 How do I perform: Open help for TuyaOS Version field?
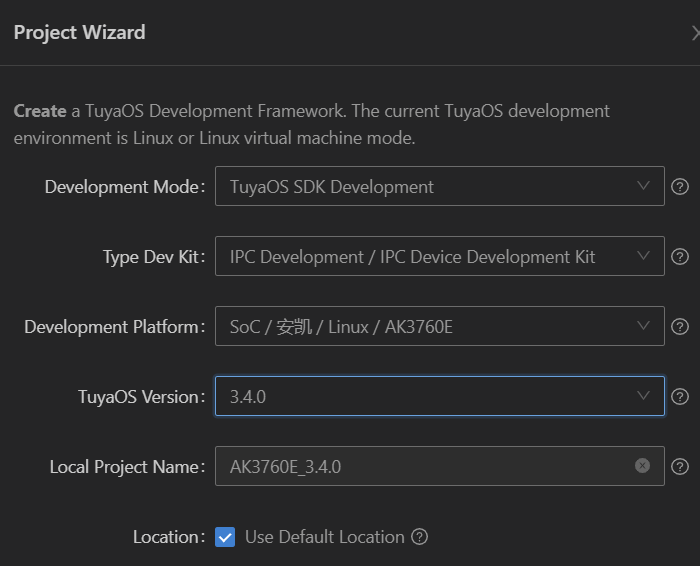pos(679,396)
